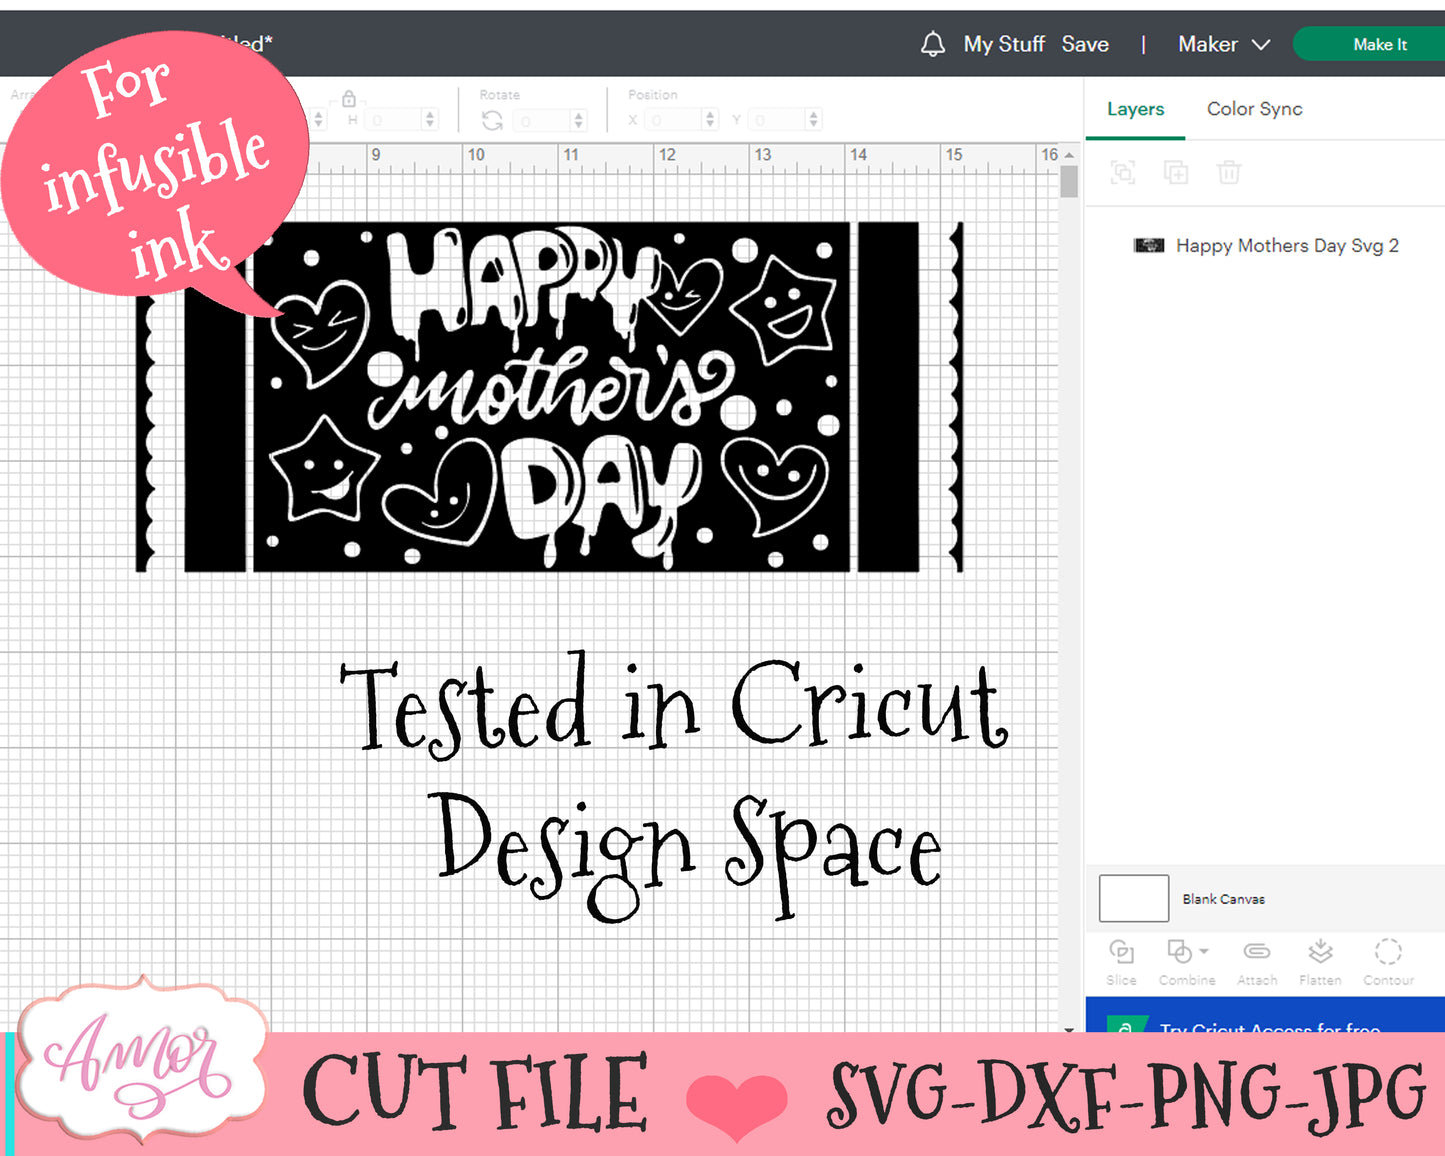The width and height of the screenshot is (1445, 1156).
Task: Click the Rotate value stepper arrows
Action: click(579, 120)
